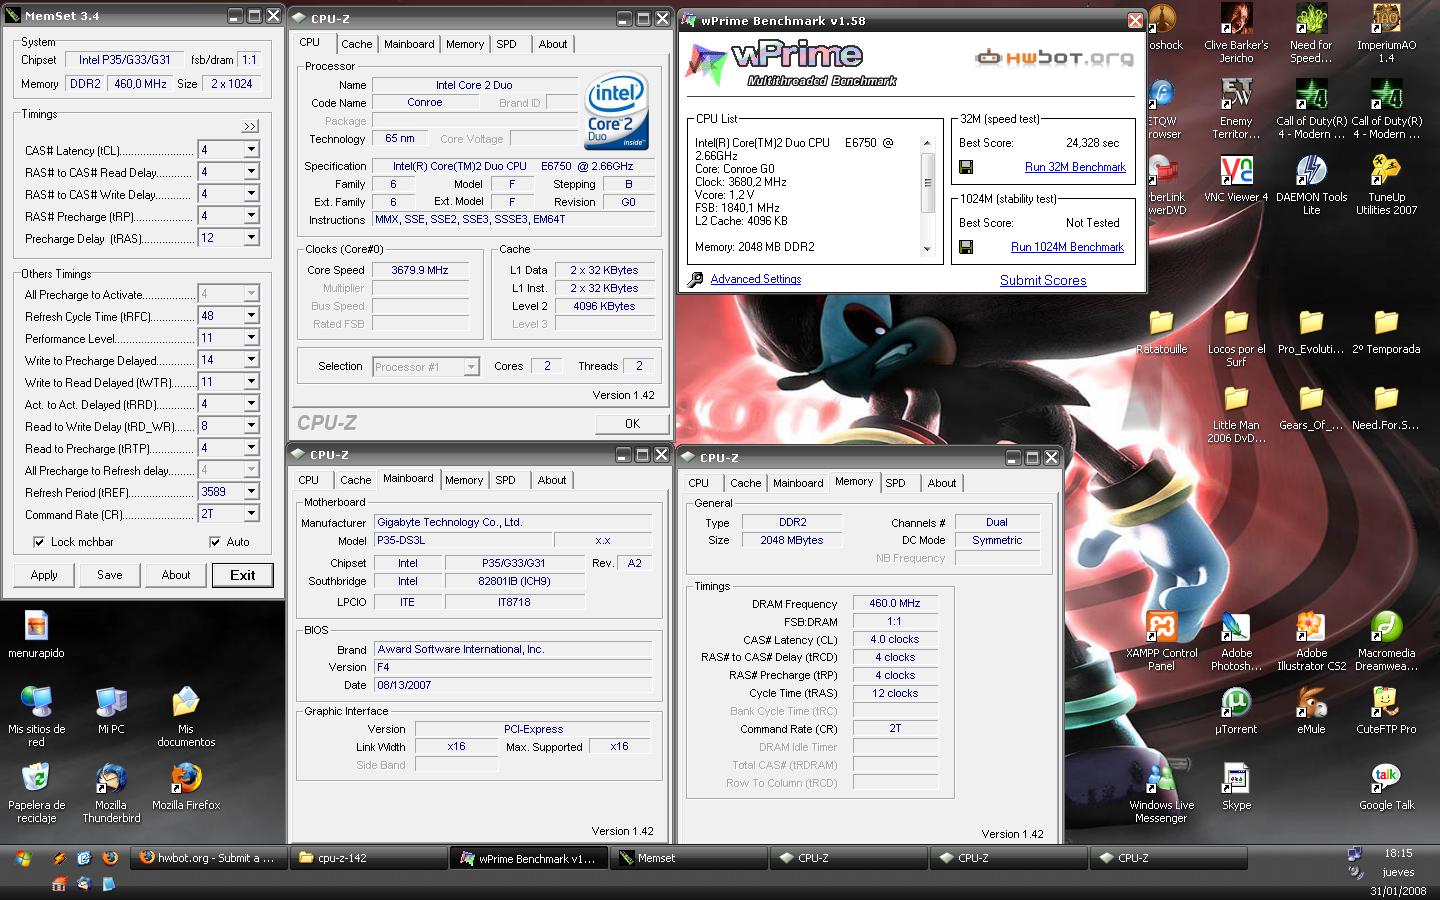Open Mis documentos folder icon

click(186, 716)
